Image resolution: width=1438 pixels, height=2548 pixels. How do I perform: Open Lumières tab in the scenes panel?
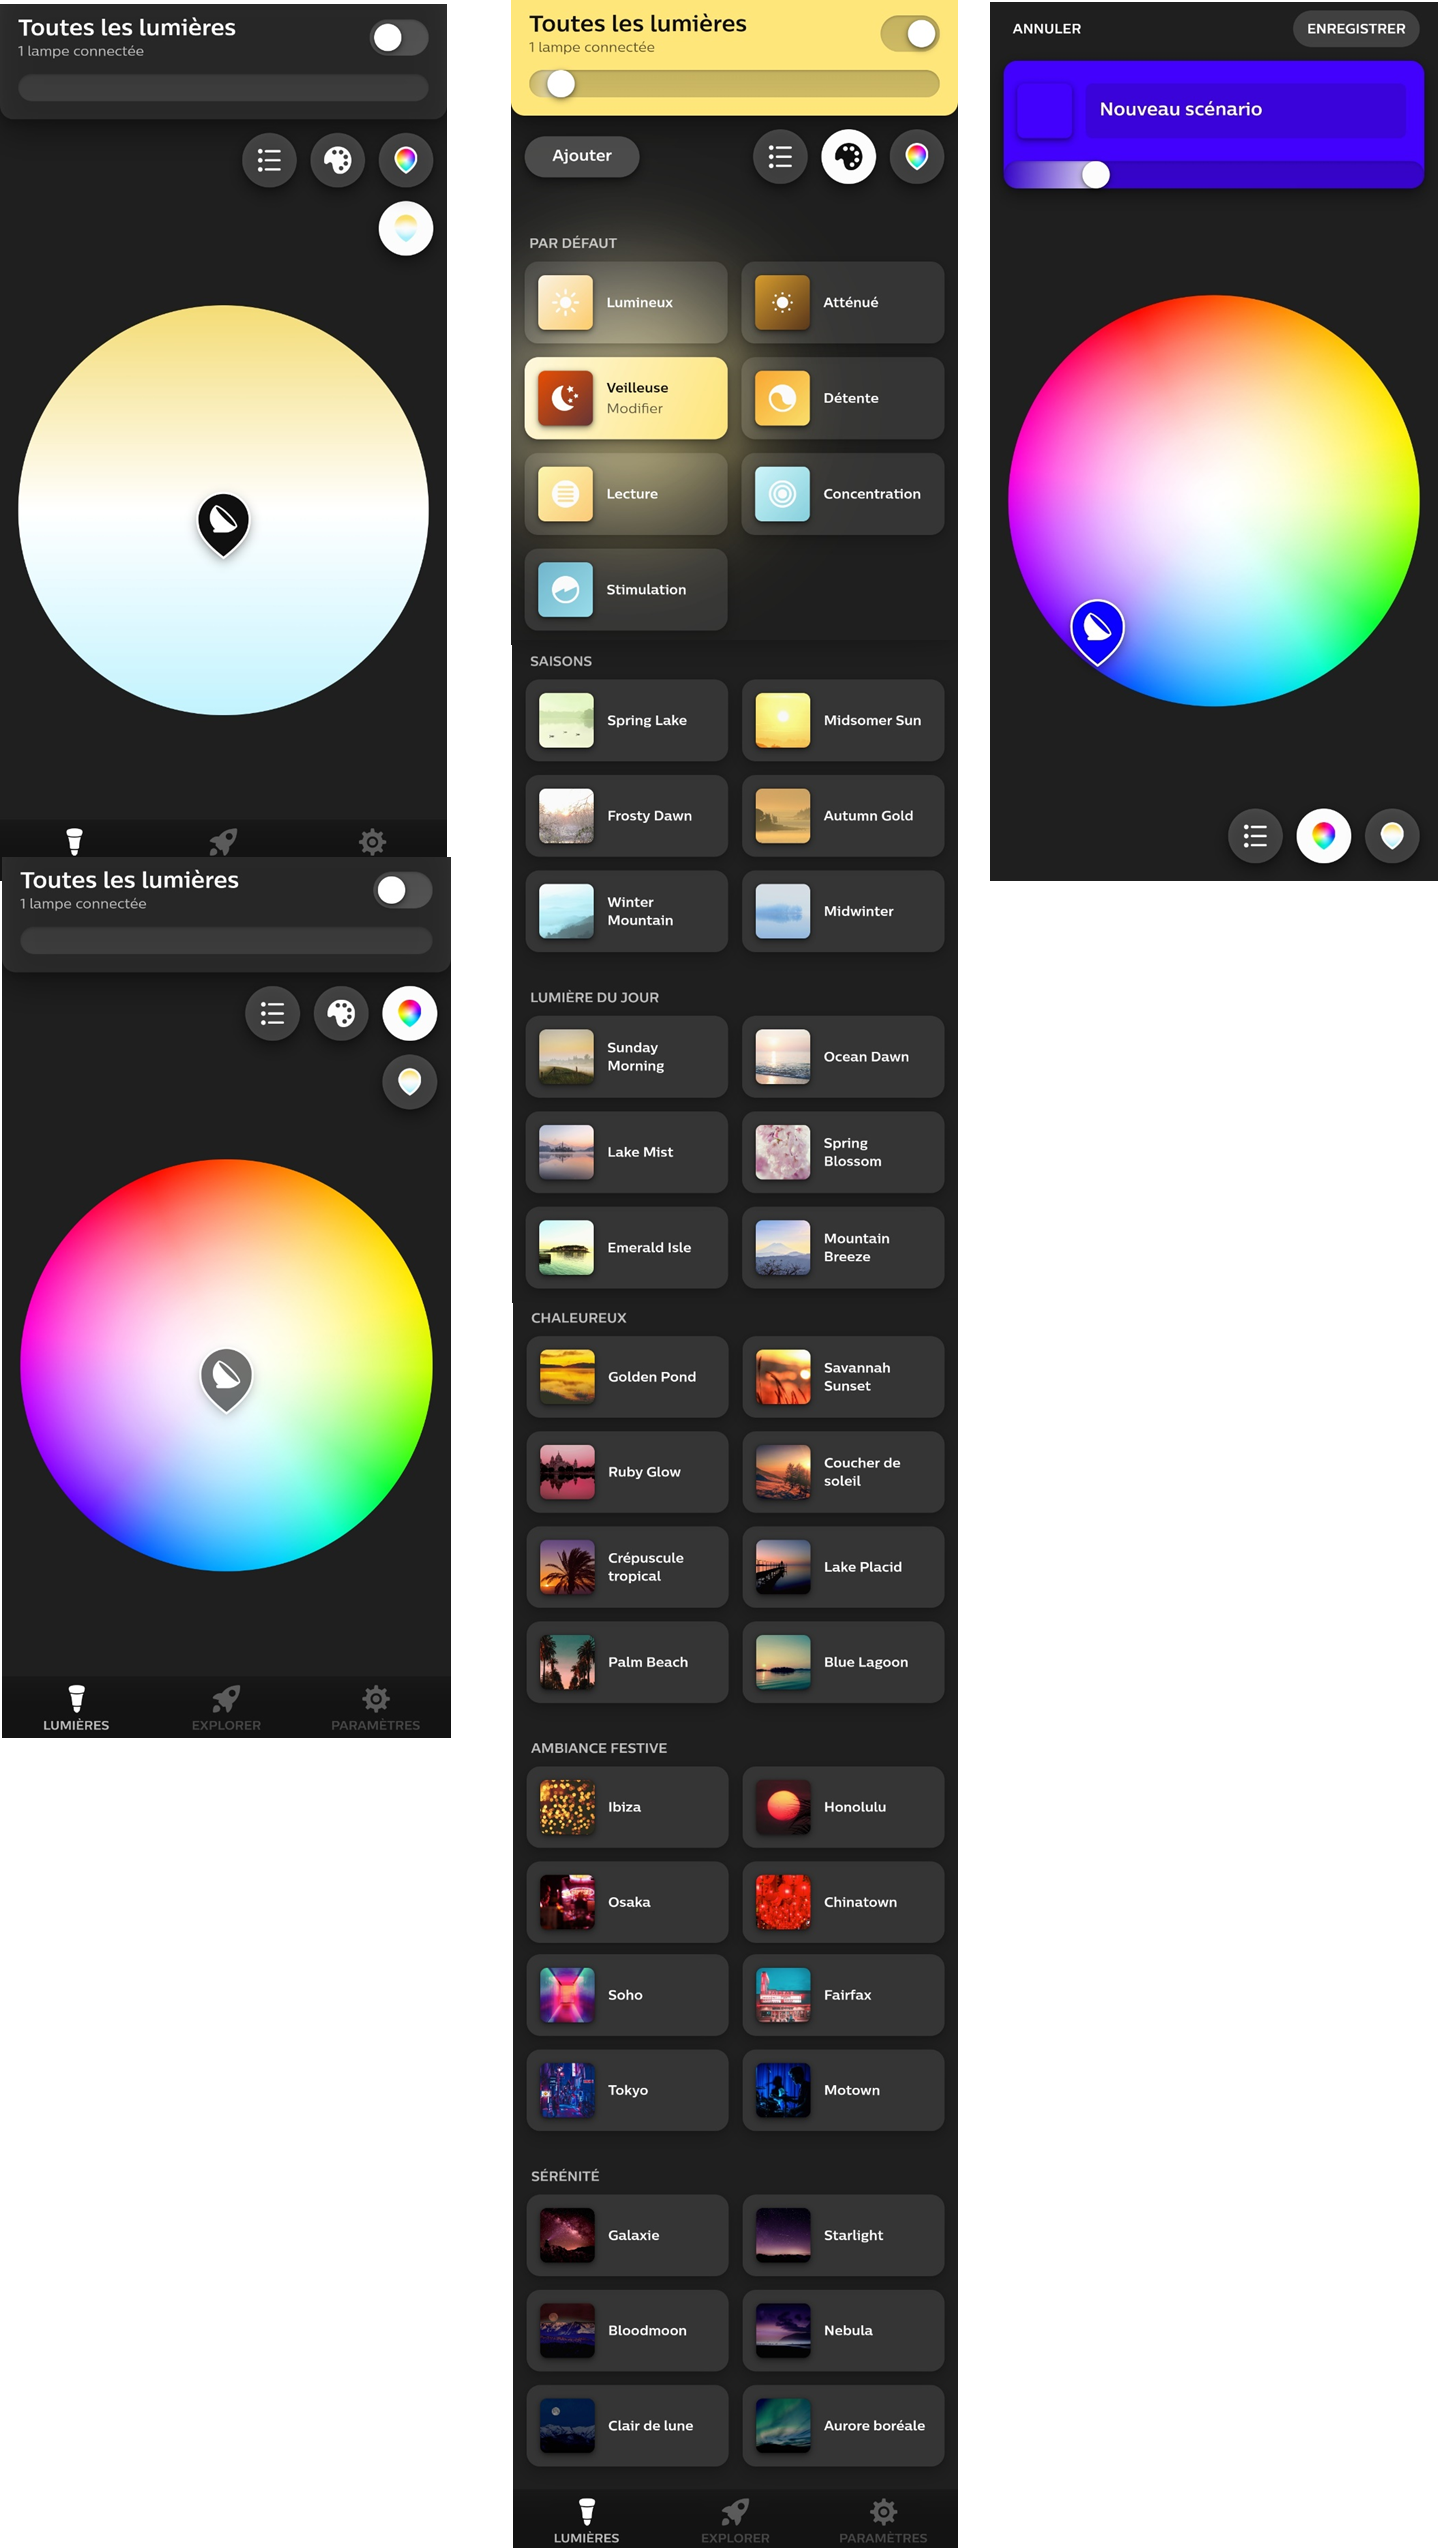[587, 2520]
